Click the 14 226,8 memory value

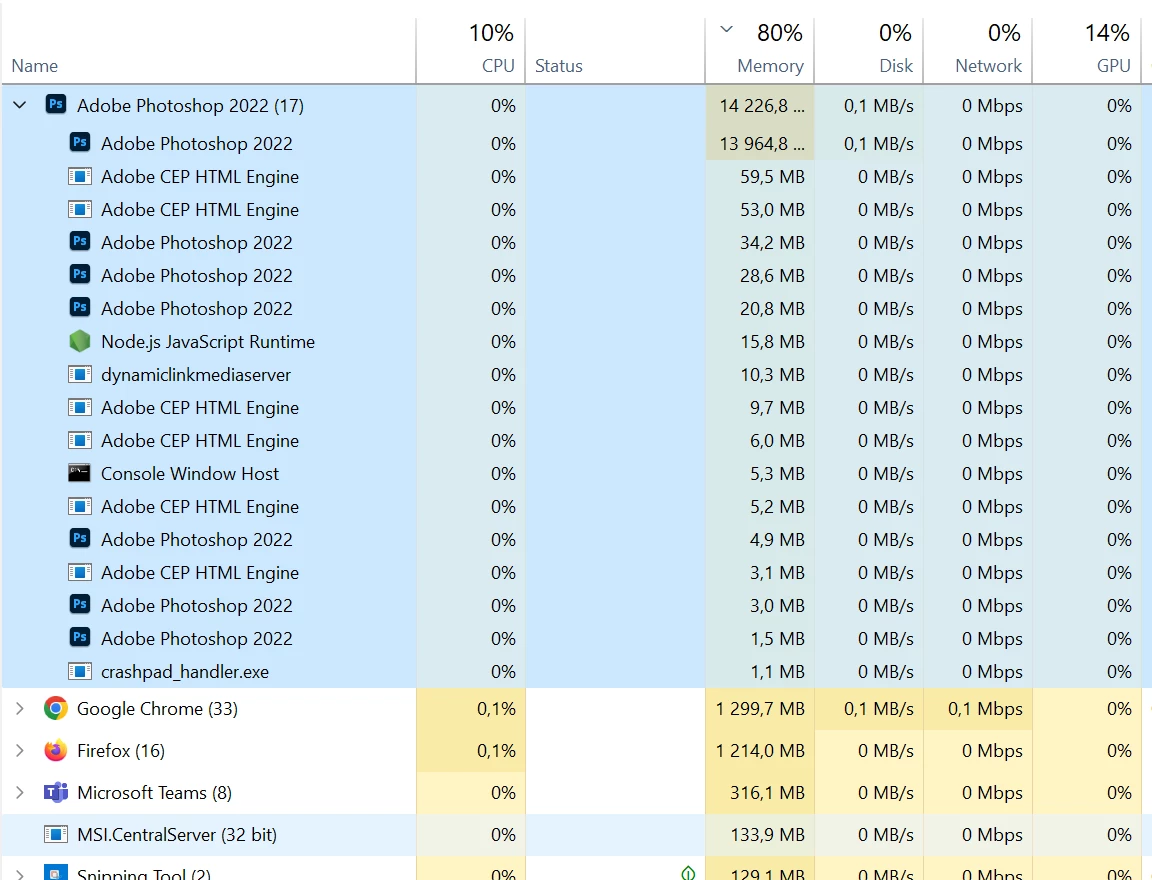(761, 106)
